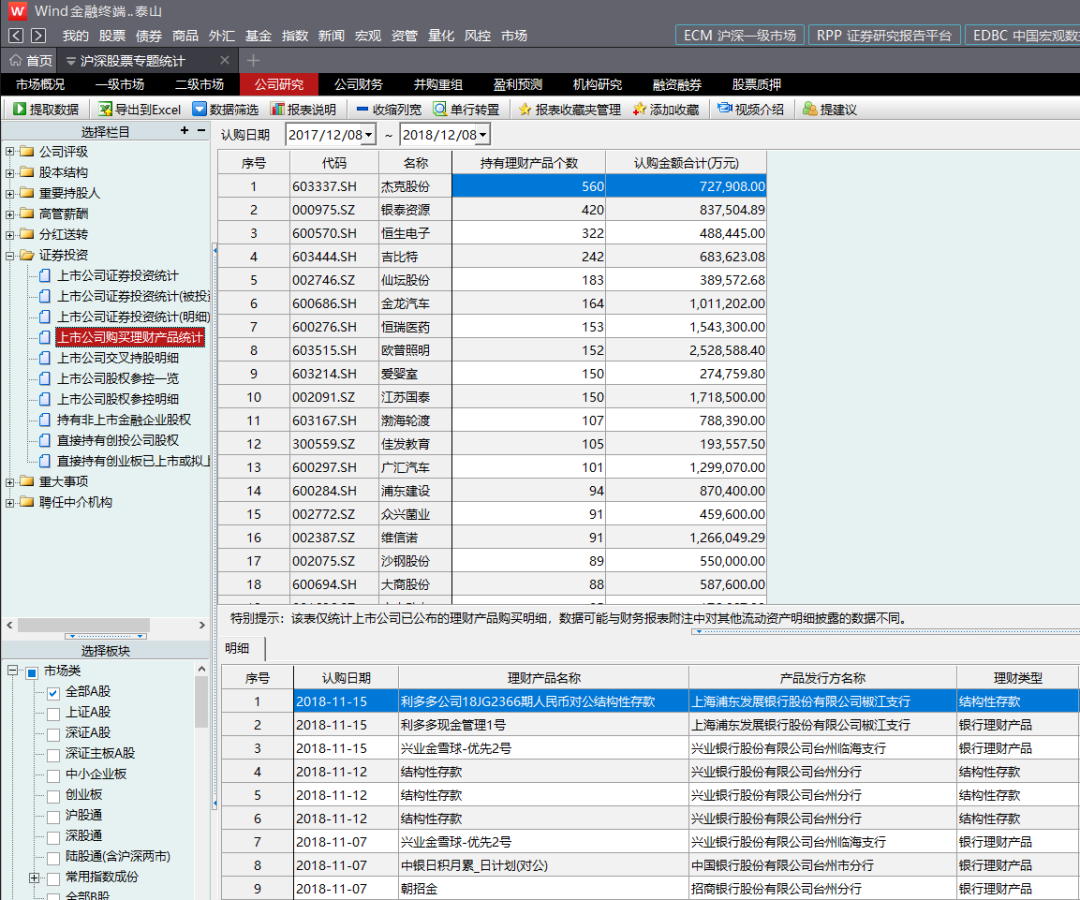Click the 添加收藏 star icon
Image resolution: width=1080 pixels, height=900 pixels.
639,109
